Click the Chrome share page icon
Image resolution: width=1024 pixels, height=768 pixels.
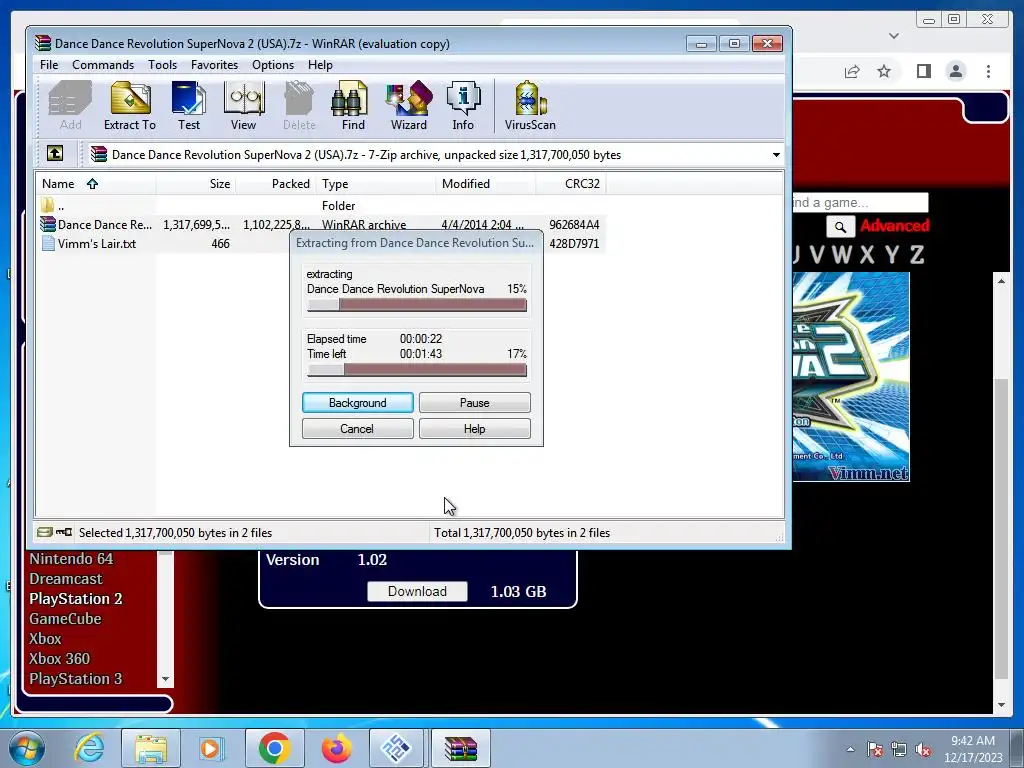point(852,71)
